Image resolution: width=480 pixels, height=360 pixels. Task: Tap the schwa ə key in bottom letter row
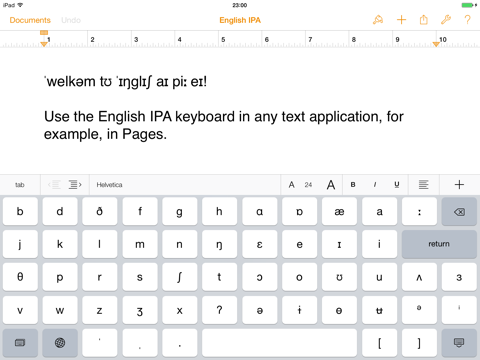point(259,310)
